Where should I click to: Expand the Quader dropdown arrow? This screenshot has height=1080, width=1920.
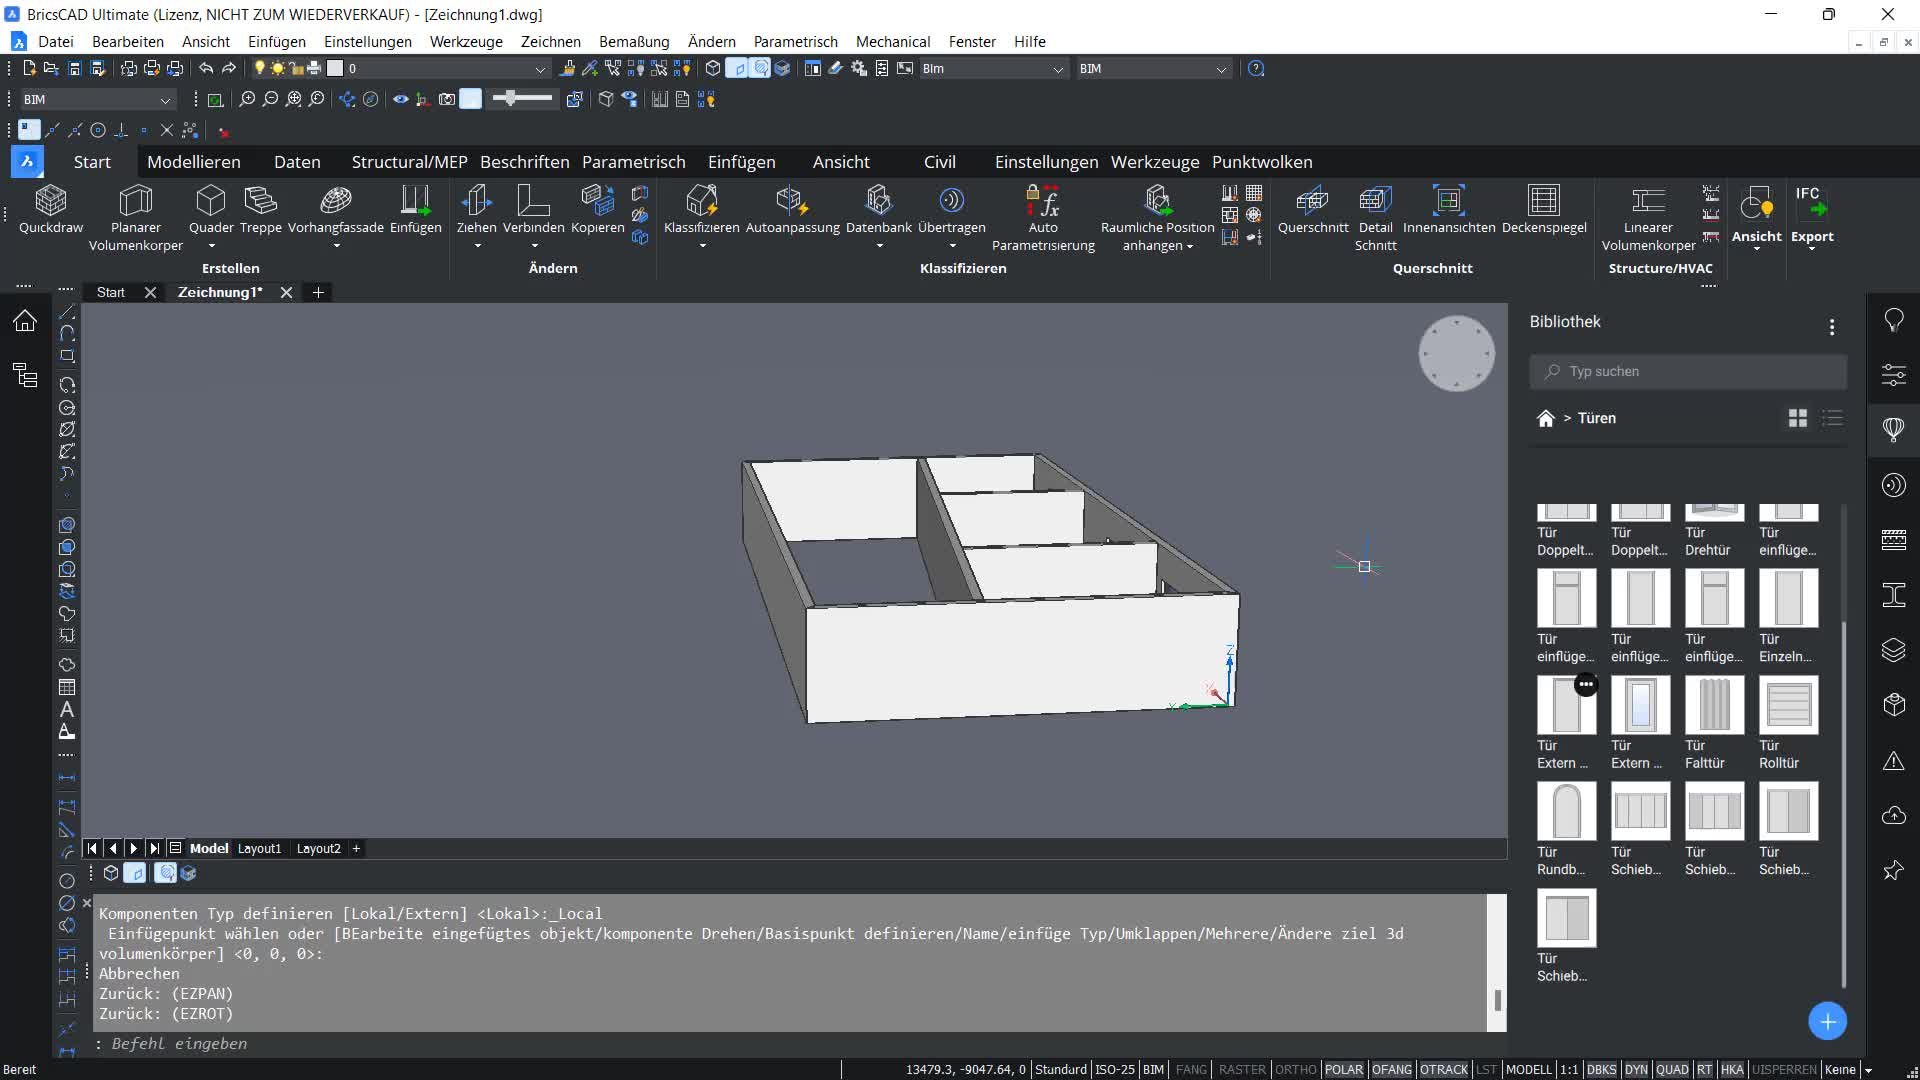(211, 246)
